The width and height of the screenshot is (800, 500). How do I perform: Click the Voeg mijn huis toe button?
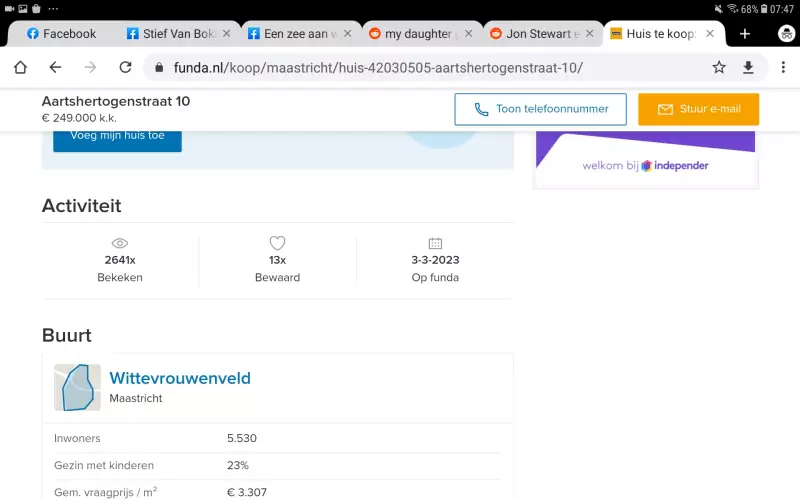click(x=117, y=136)
